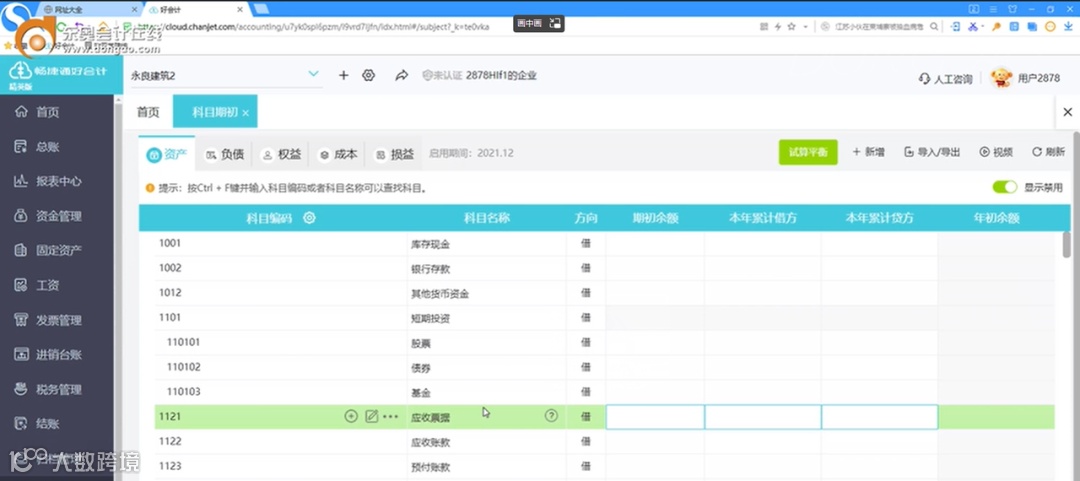Open 进销台账 in the sidebar
The image size is (1080, 481).
click(x=48, y=354)
